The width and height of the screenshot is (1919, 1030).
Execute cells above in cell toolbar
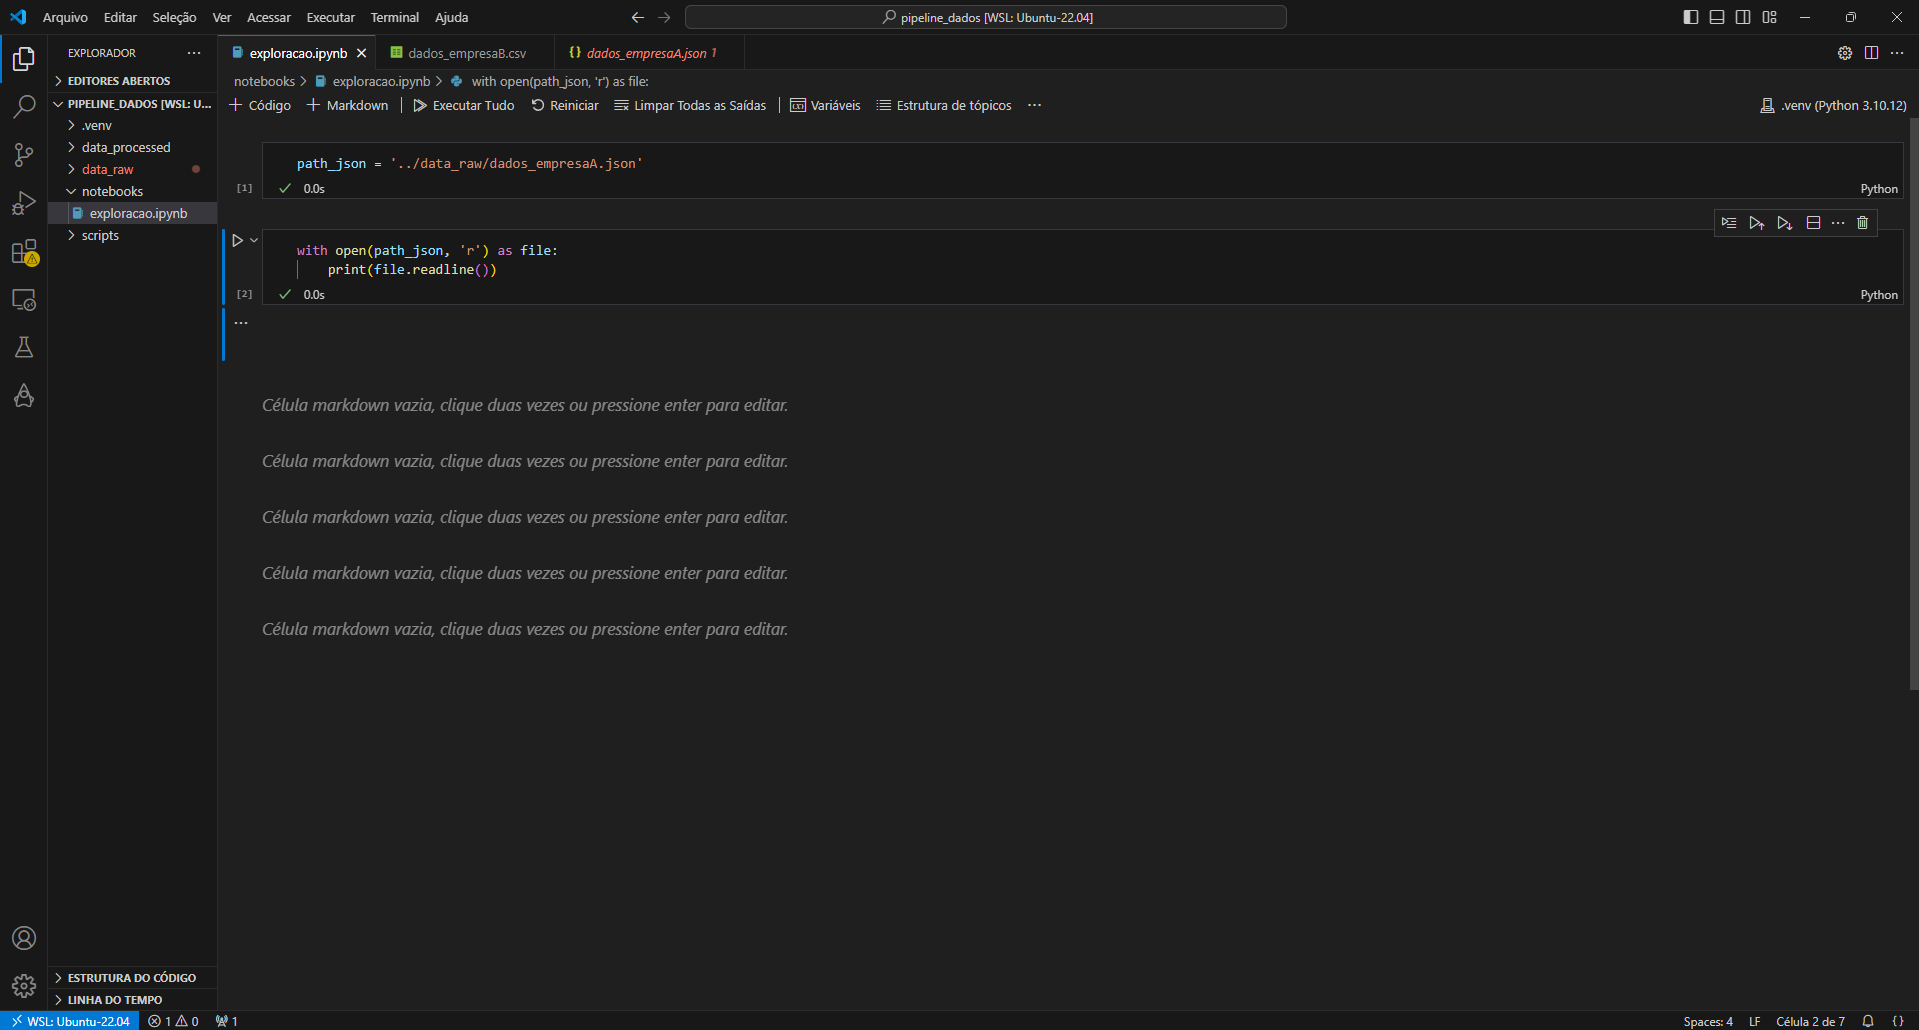(1757, 223)
